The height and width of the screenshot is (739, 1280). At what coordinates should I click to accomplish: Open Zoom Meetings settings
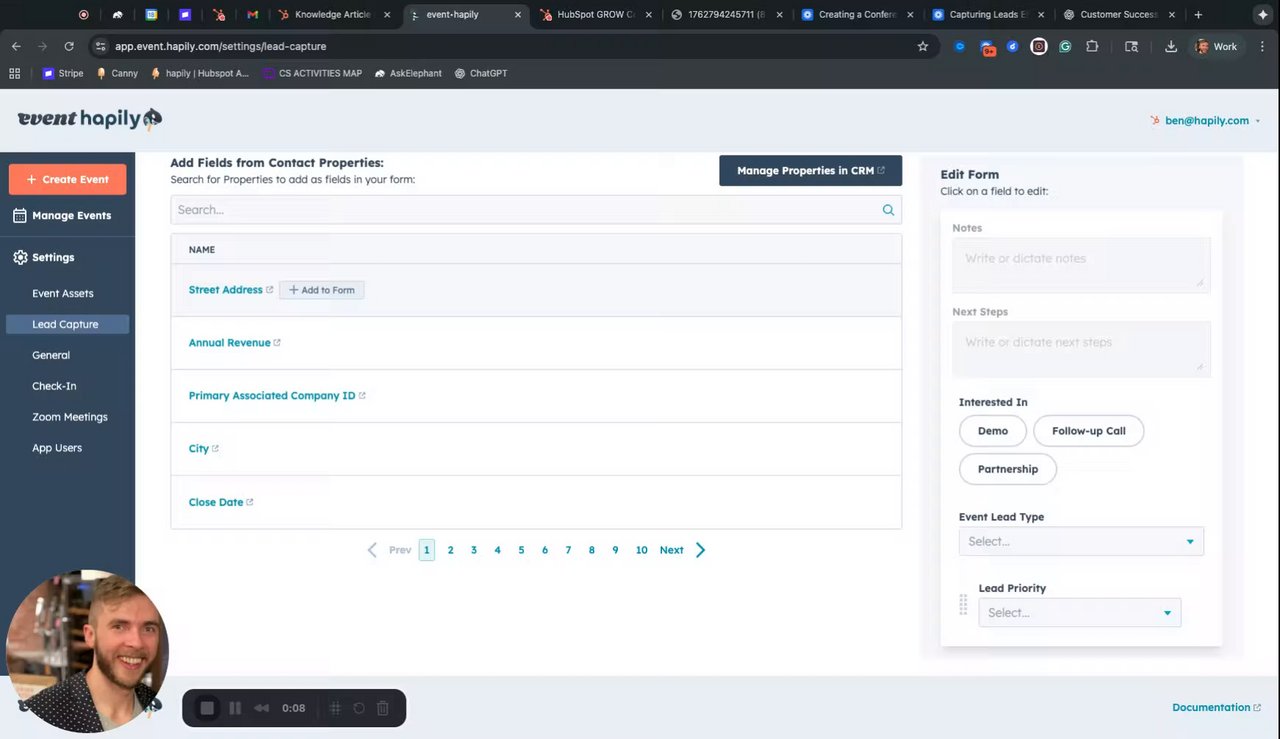[70, 417]
